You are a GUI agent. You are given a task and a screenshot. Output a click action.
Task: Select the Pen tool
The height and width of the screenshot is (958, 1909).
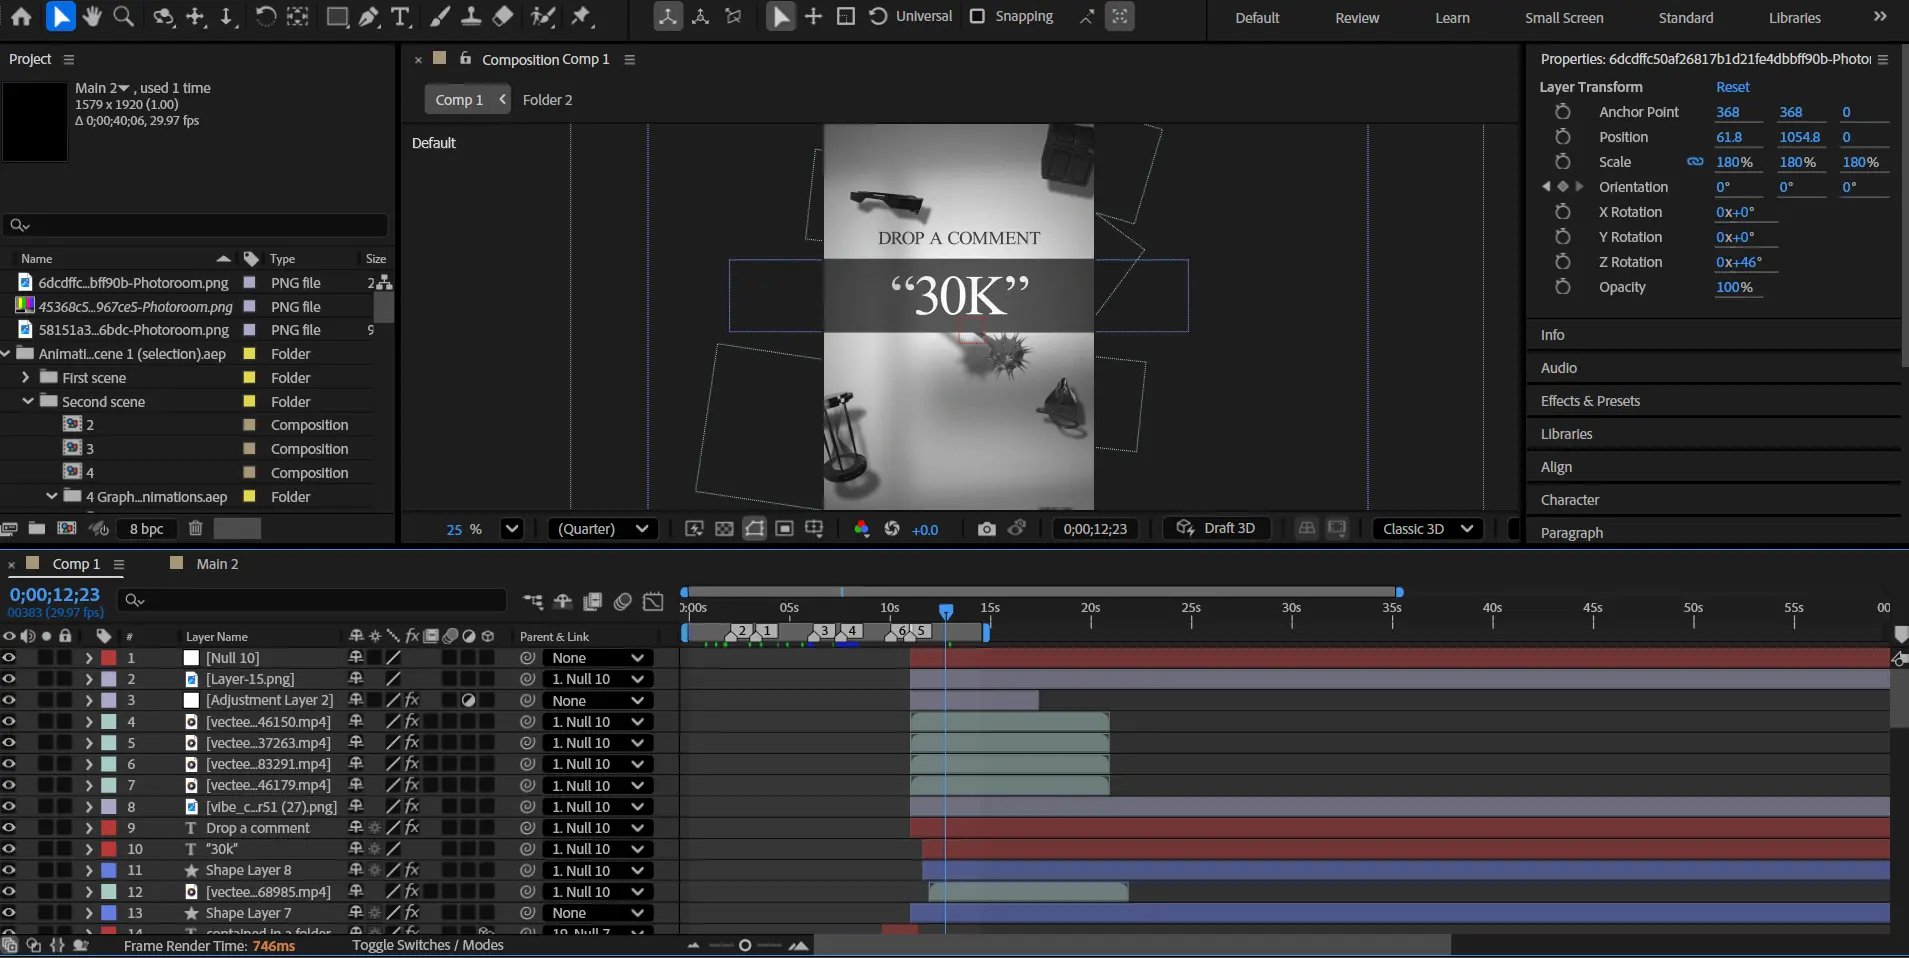(x=369, y=16)
